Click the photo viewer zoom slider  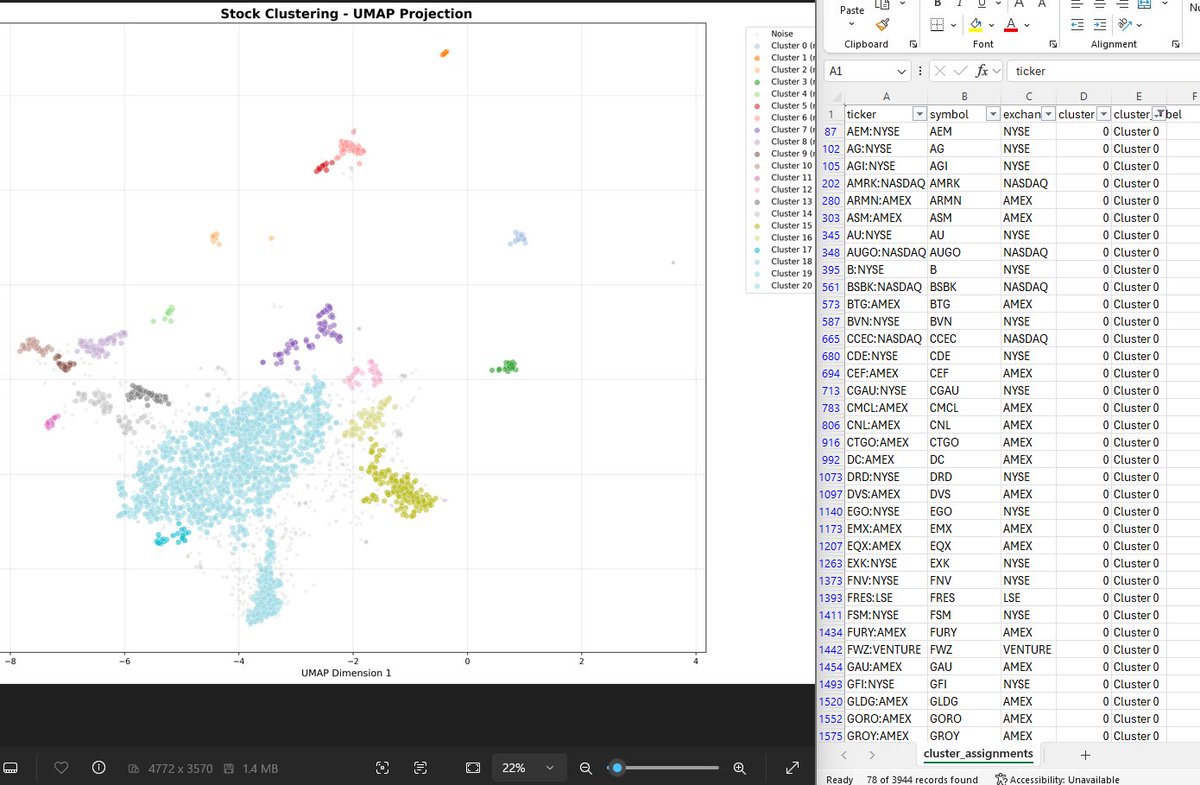point(664,768)
